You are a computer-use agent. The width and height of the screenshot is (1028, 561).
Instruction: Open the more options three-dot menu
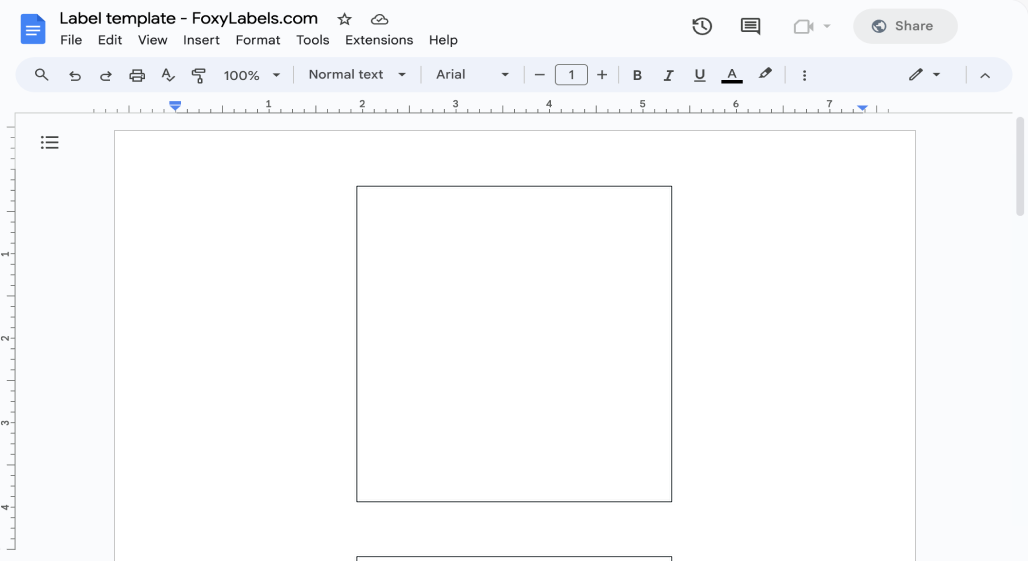[x=804, y=75]
